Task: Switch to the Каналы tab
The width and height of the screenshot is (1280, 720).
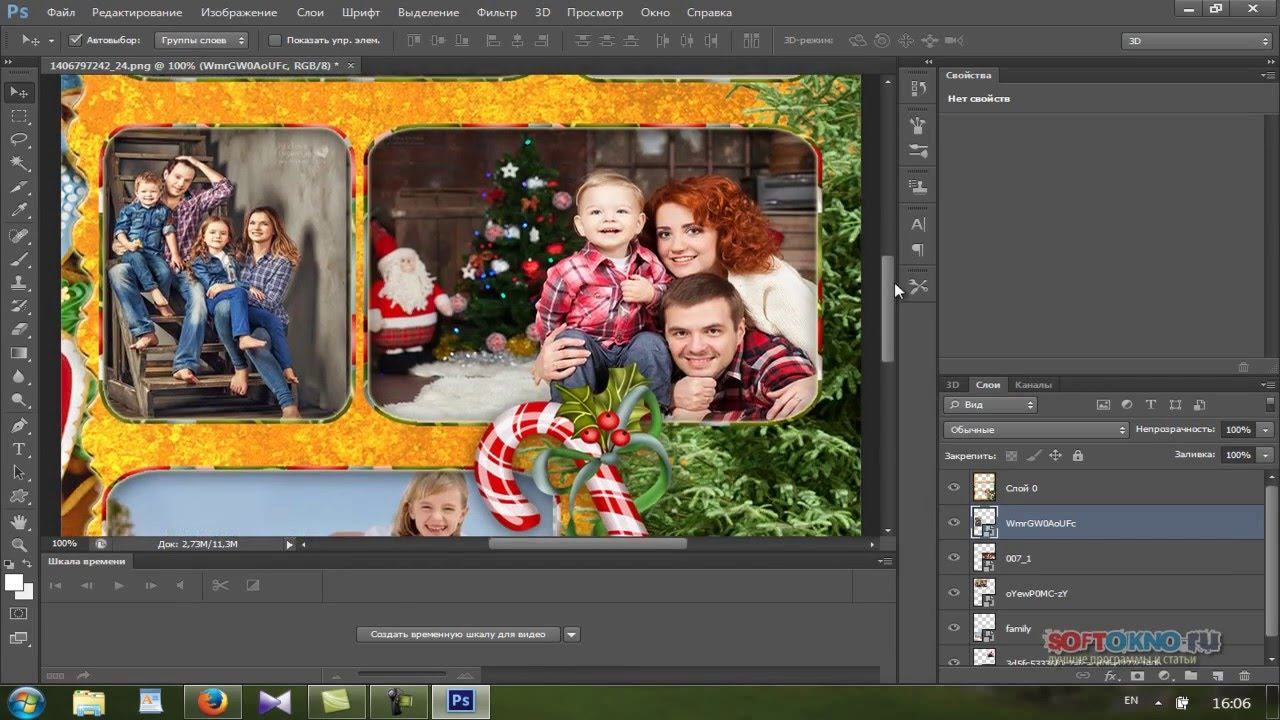Action: (x=1032, y=384)
